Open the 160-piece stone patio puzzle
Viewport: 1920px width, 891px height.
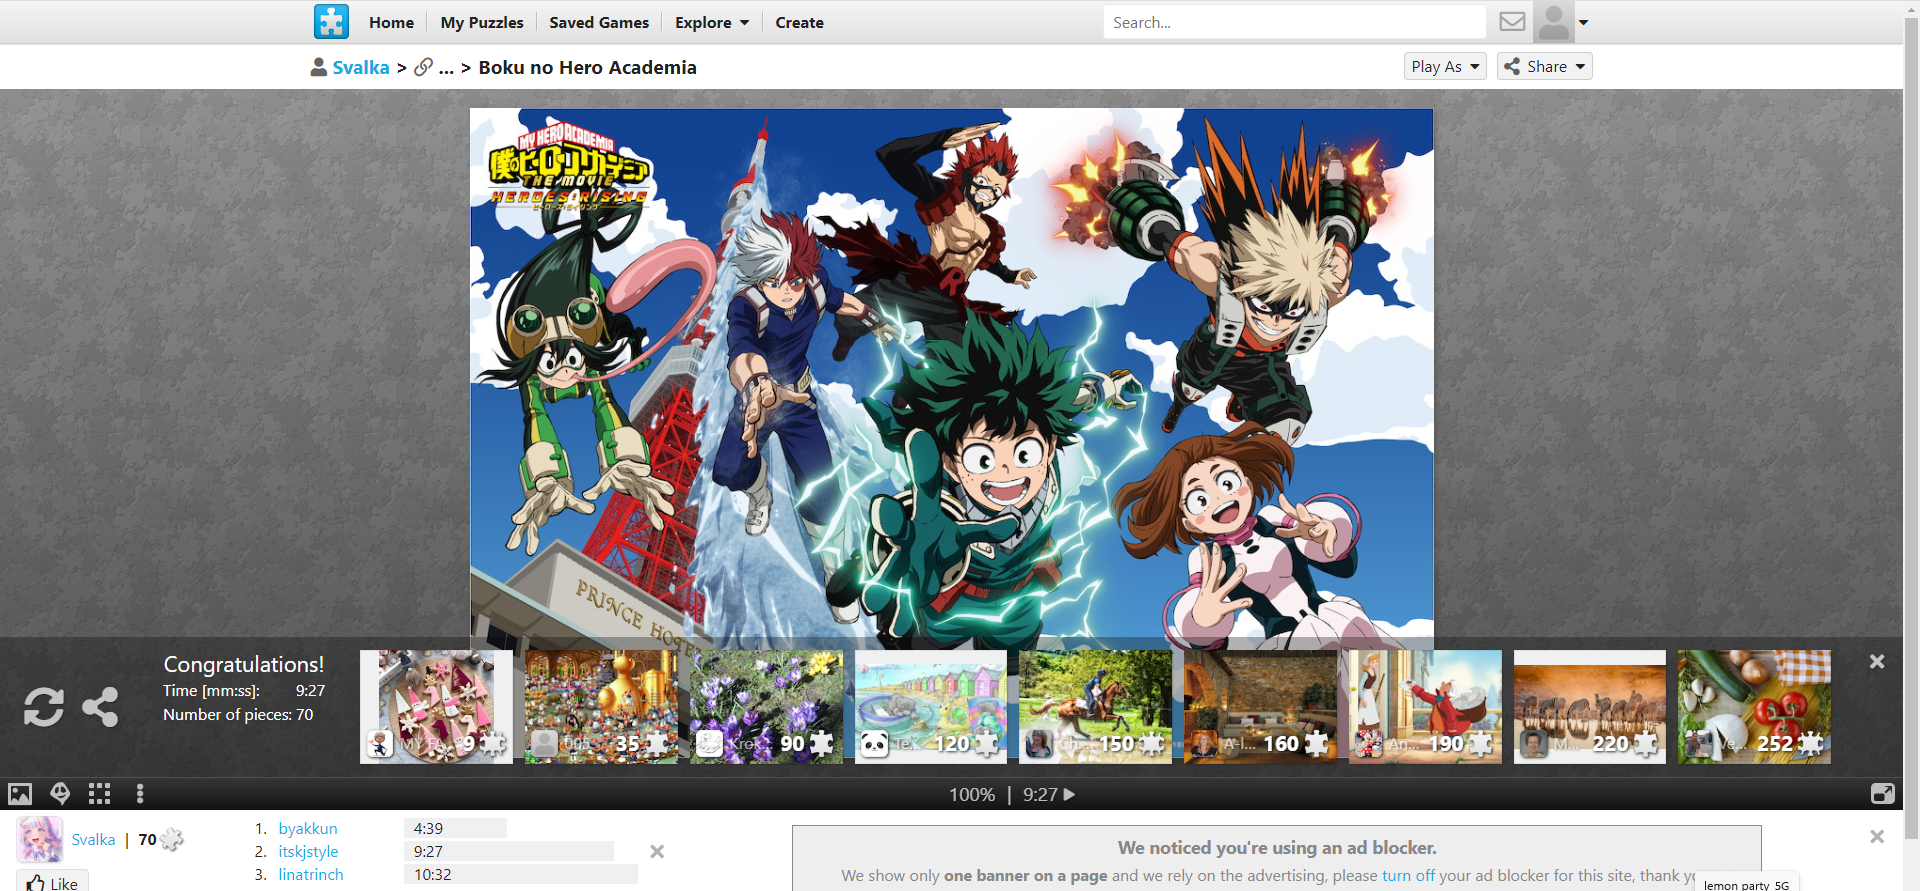(x=1260, y=707)
